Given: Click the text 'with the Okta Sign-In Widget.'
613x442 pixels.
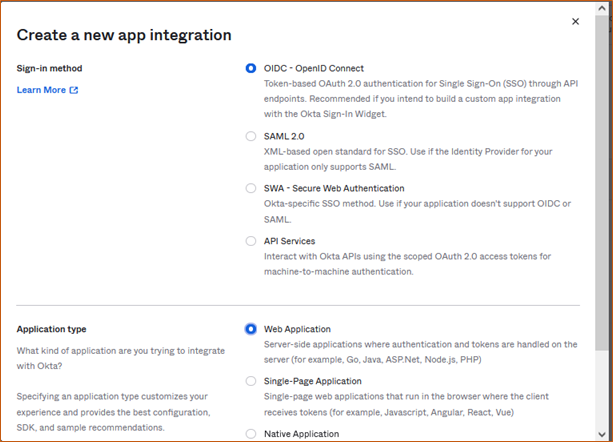Looking at the screenshot, I should coord(325,114).
